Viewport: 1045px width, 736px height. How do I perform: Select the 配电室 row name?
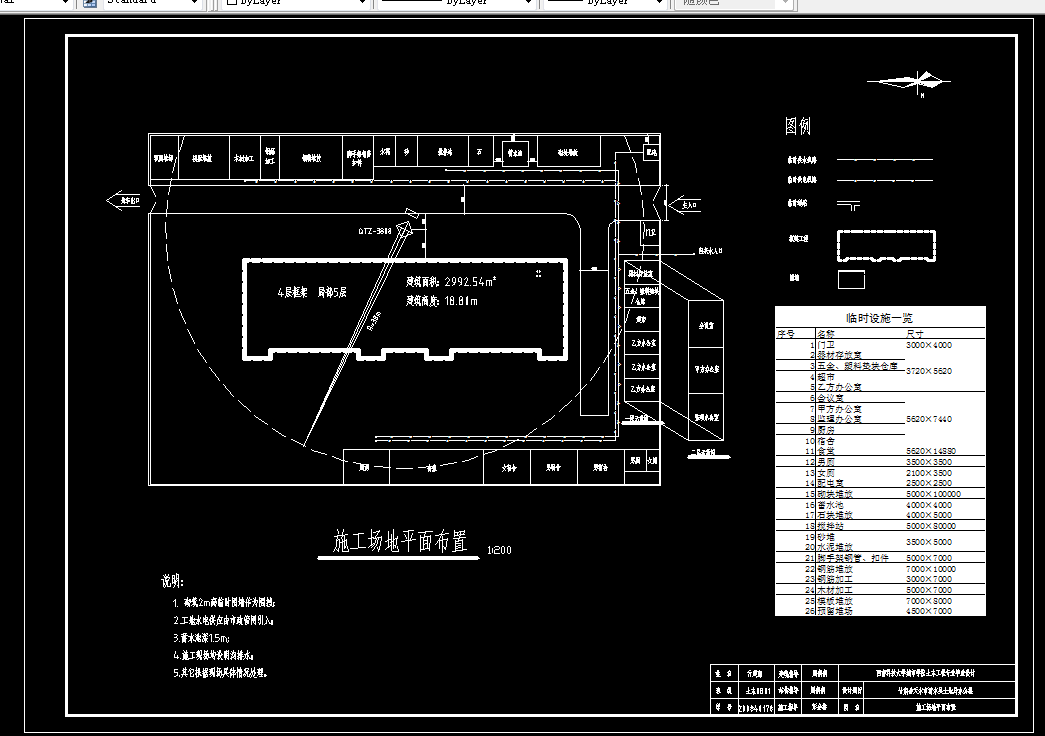tap(830, 483)
